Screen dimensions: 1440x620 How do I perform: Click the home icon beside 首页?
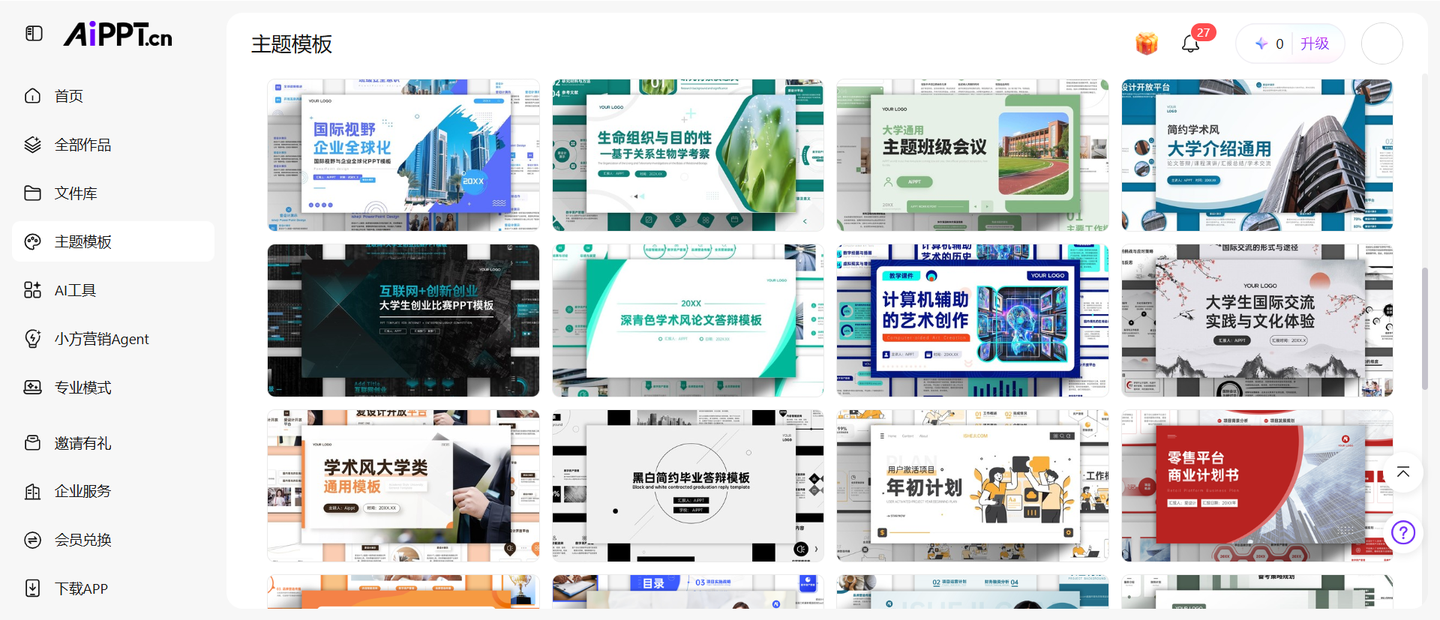33,96
